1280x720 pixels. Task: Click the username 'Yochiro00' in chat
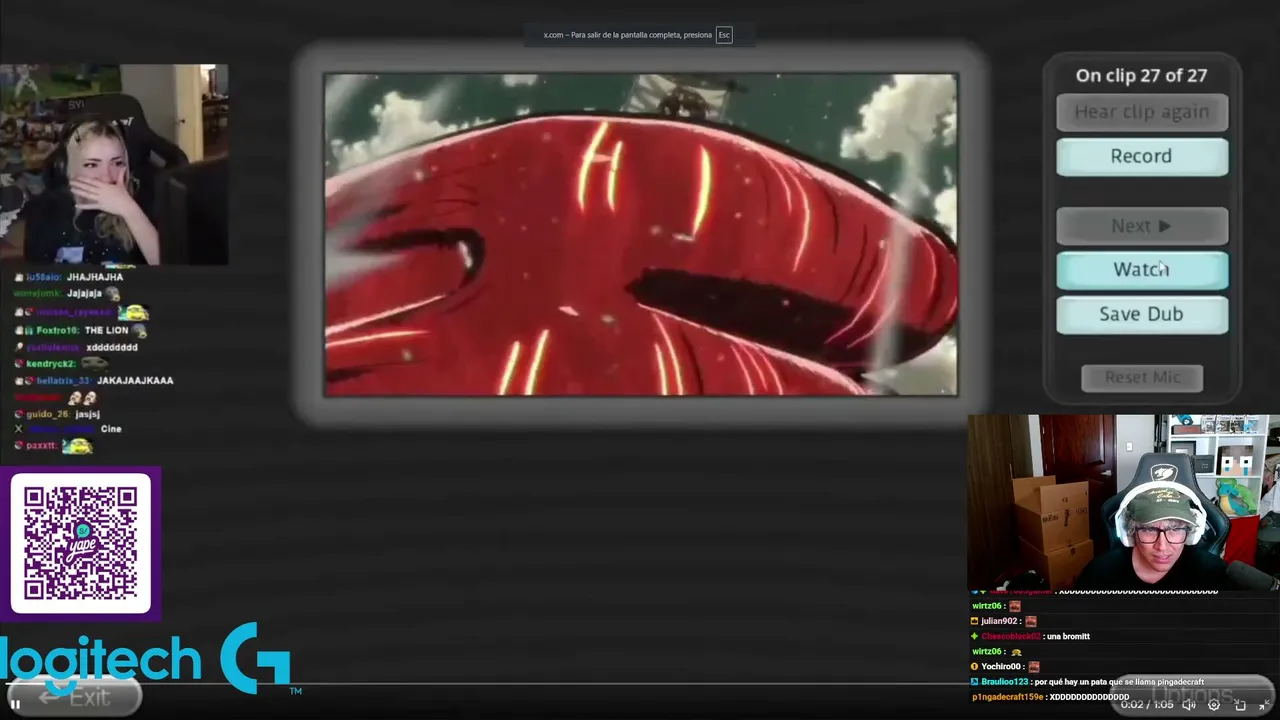1001,667
